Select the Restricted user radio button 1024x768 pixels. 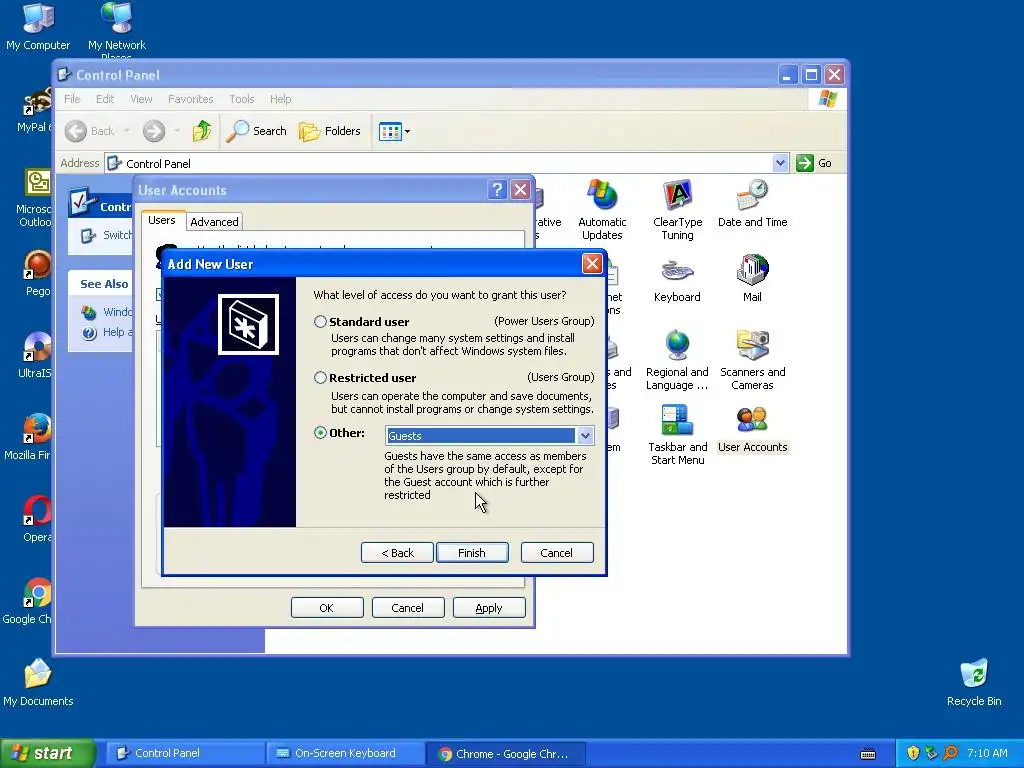320,377
